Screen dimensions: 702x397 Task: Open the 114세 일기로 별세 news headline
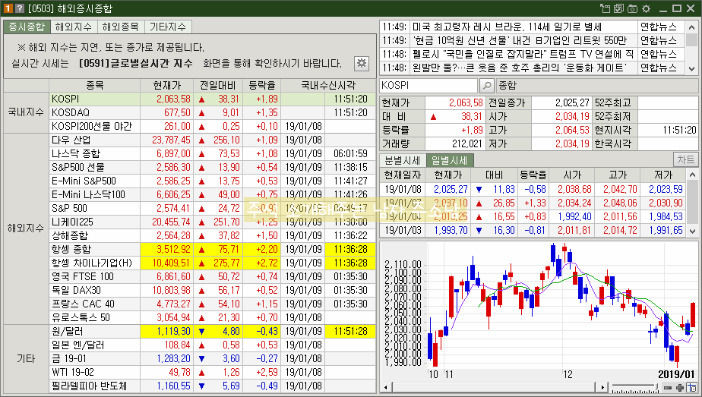507,27
